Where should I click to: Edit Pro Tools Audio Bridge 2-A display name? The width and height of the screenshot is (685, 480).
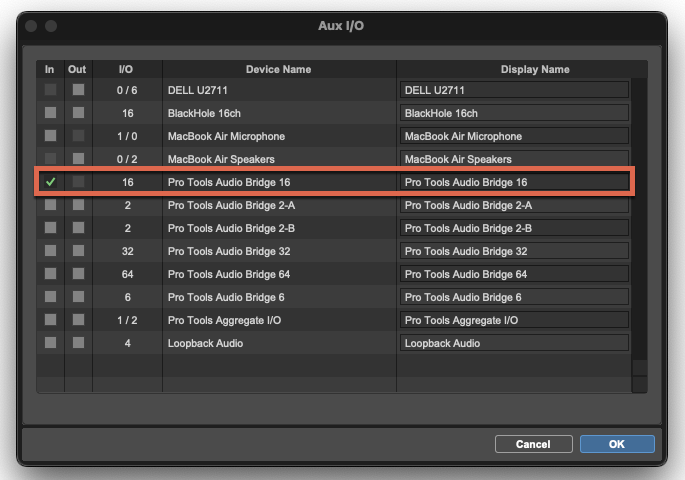(514, 205)
